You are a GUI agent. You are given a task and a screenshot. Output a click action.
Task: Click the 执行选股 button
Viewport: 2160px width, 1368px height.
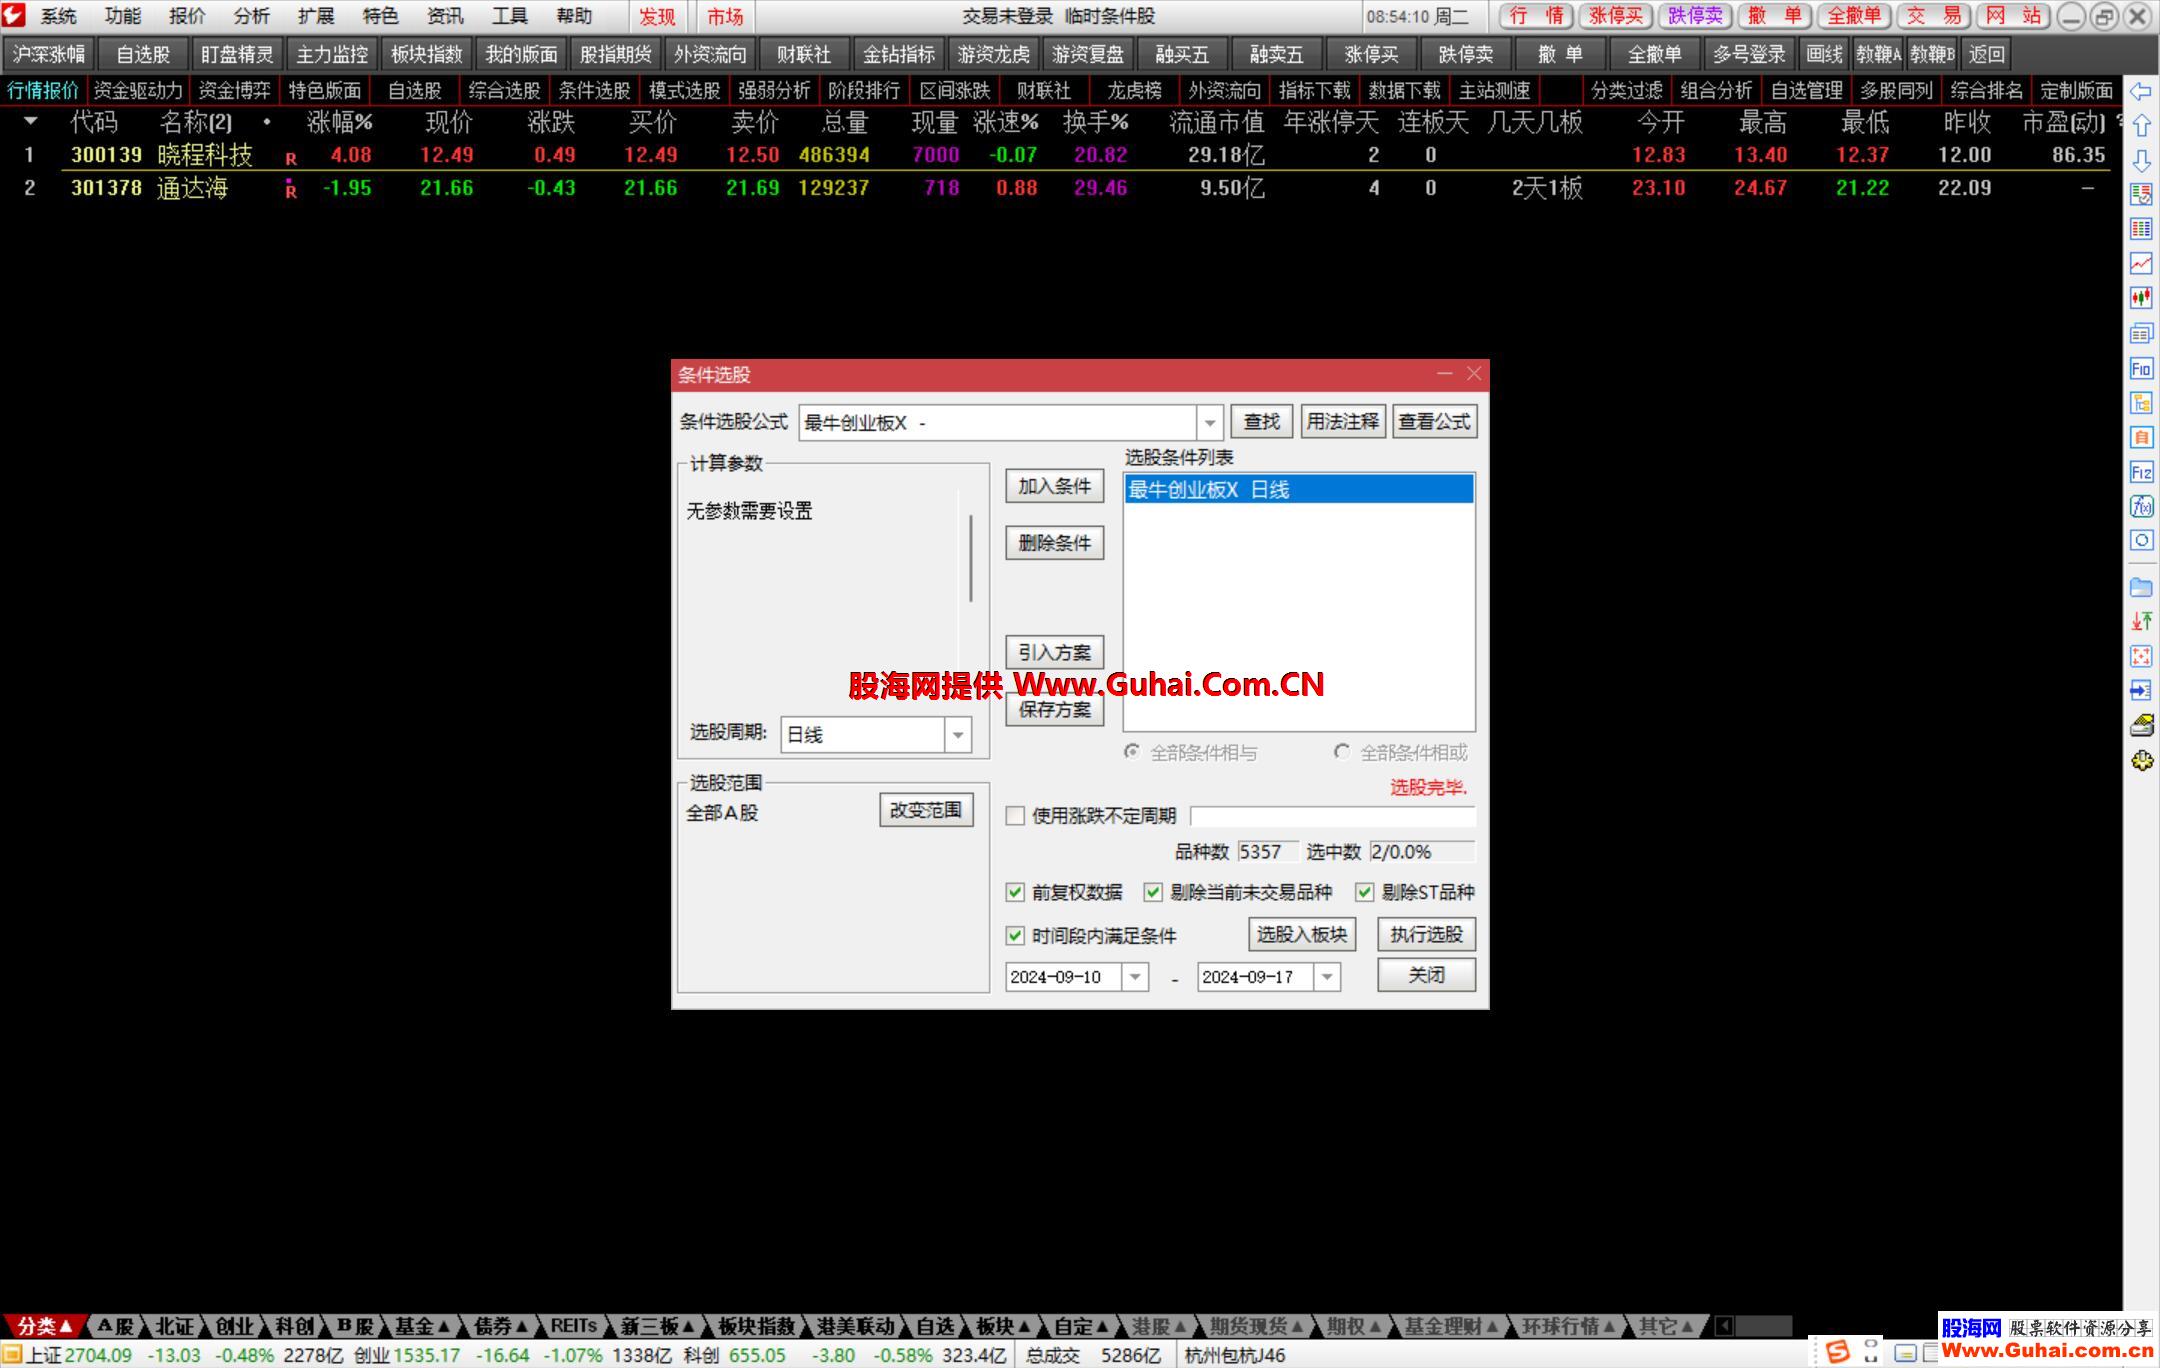coord(1426,934)
